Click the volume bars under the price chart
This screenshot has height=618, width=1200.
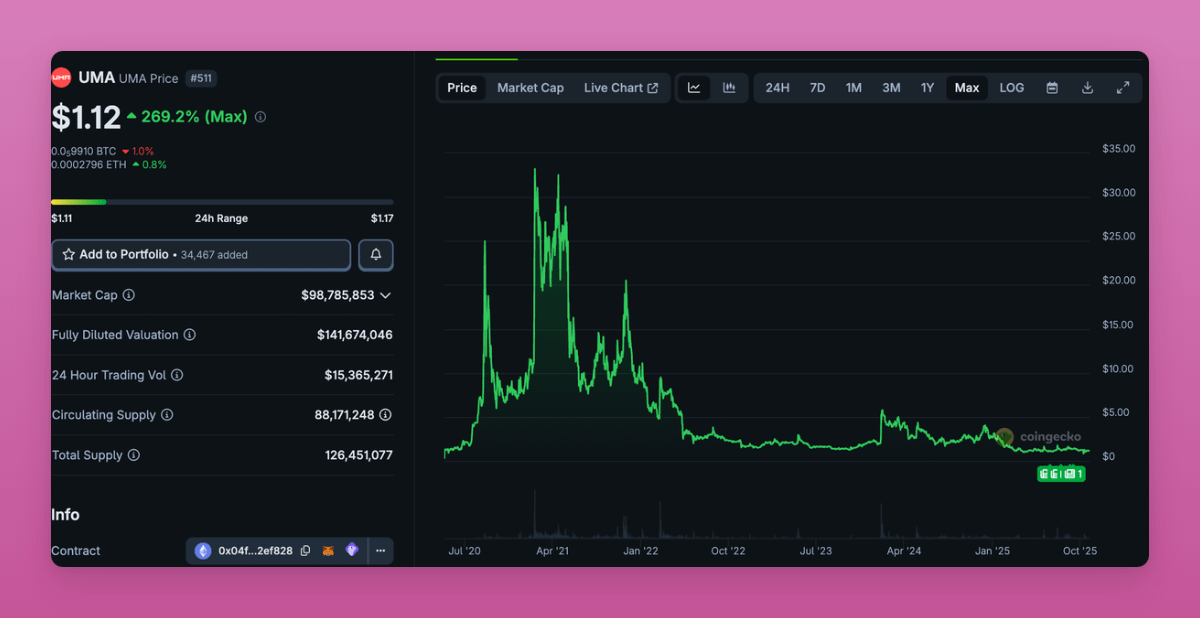(x=766, y=516)
